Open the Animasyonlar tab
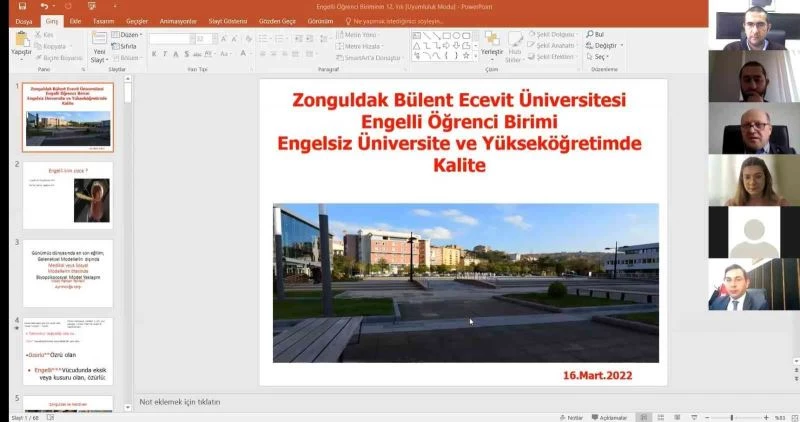The width and height of the screenshot is (800, 422). (178, 21)
